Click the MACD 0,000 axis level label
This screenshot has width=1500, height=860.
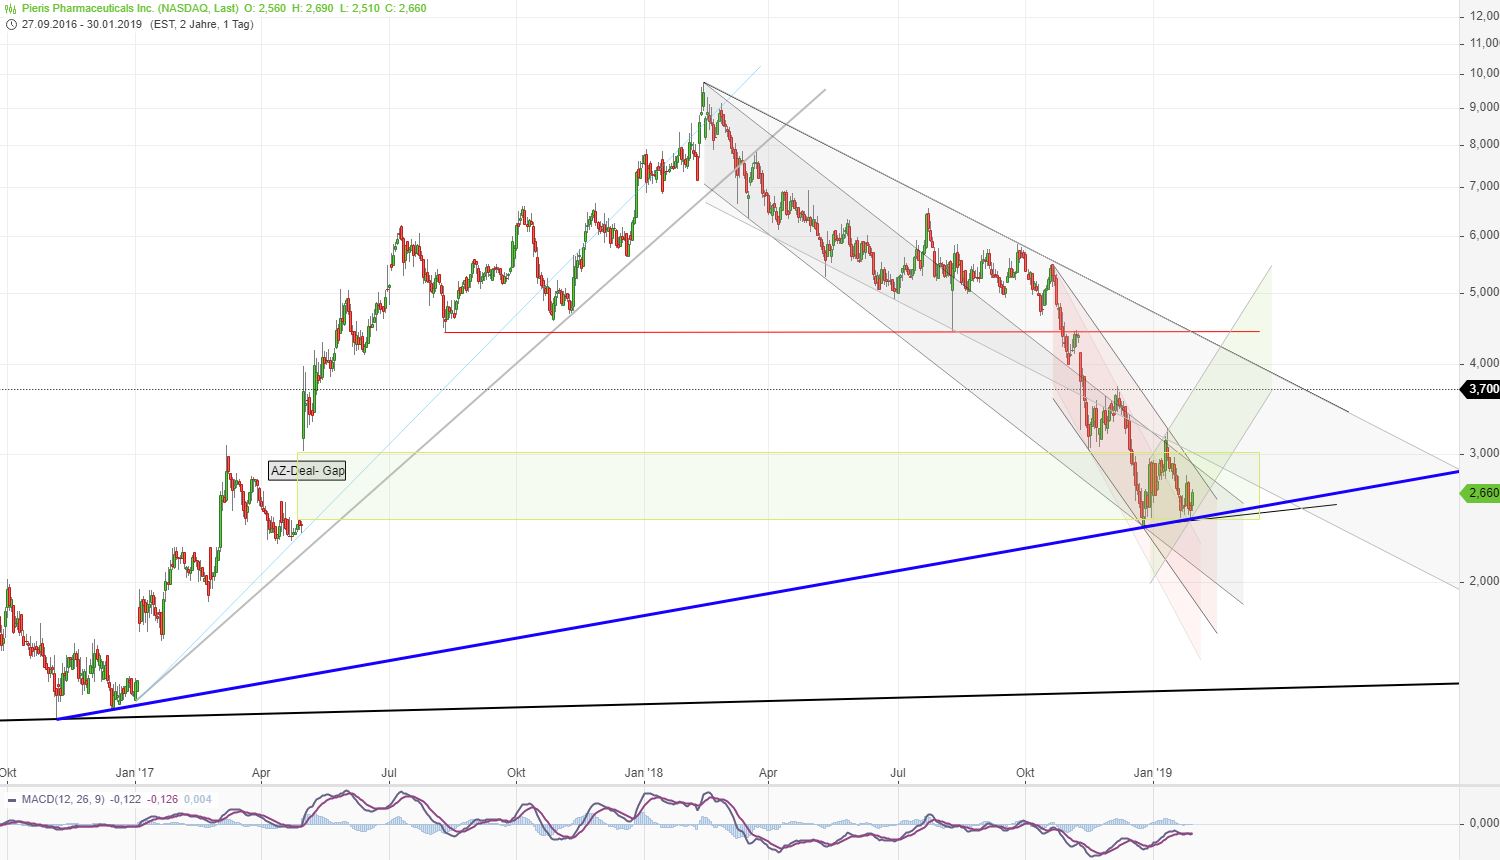tap(1482, 823)
